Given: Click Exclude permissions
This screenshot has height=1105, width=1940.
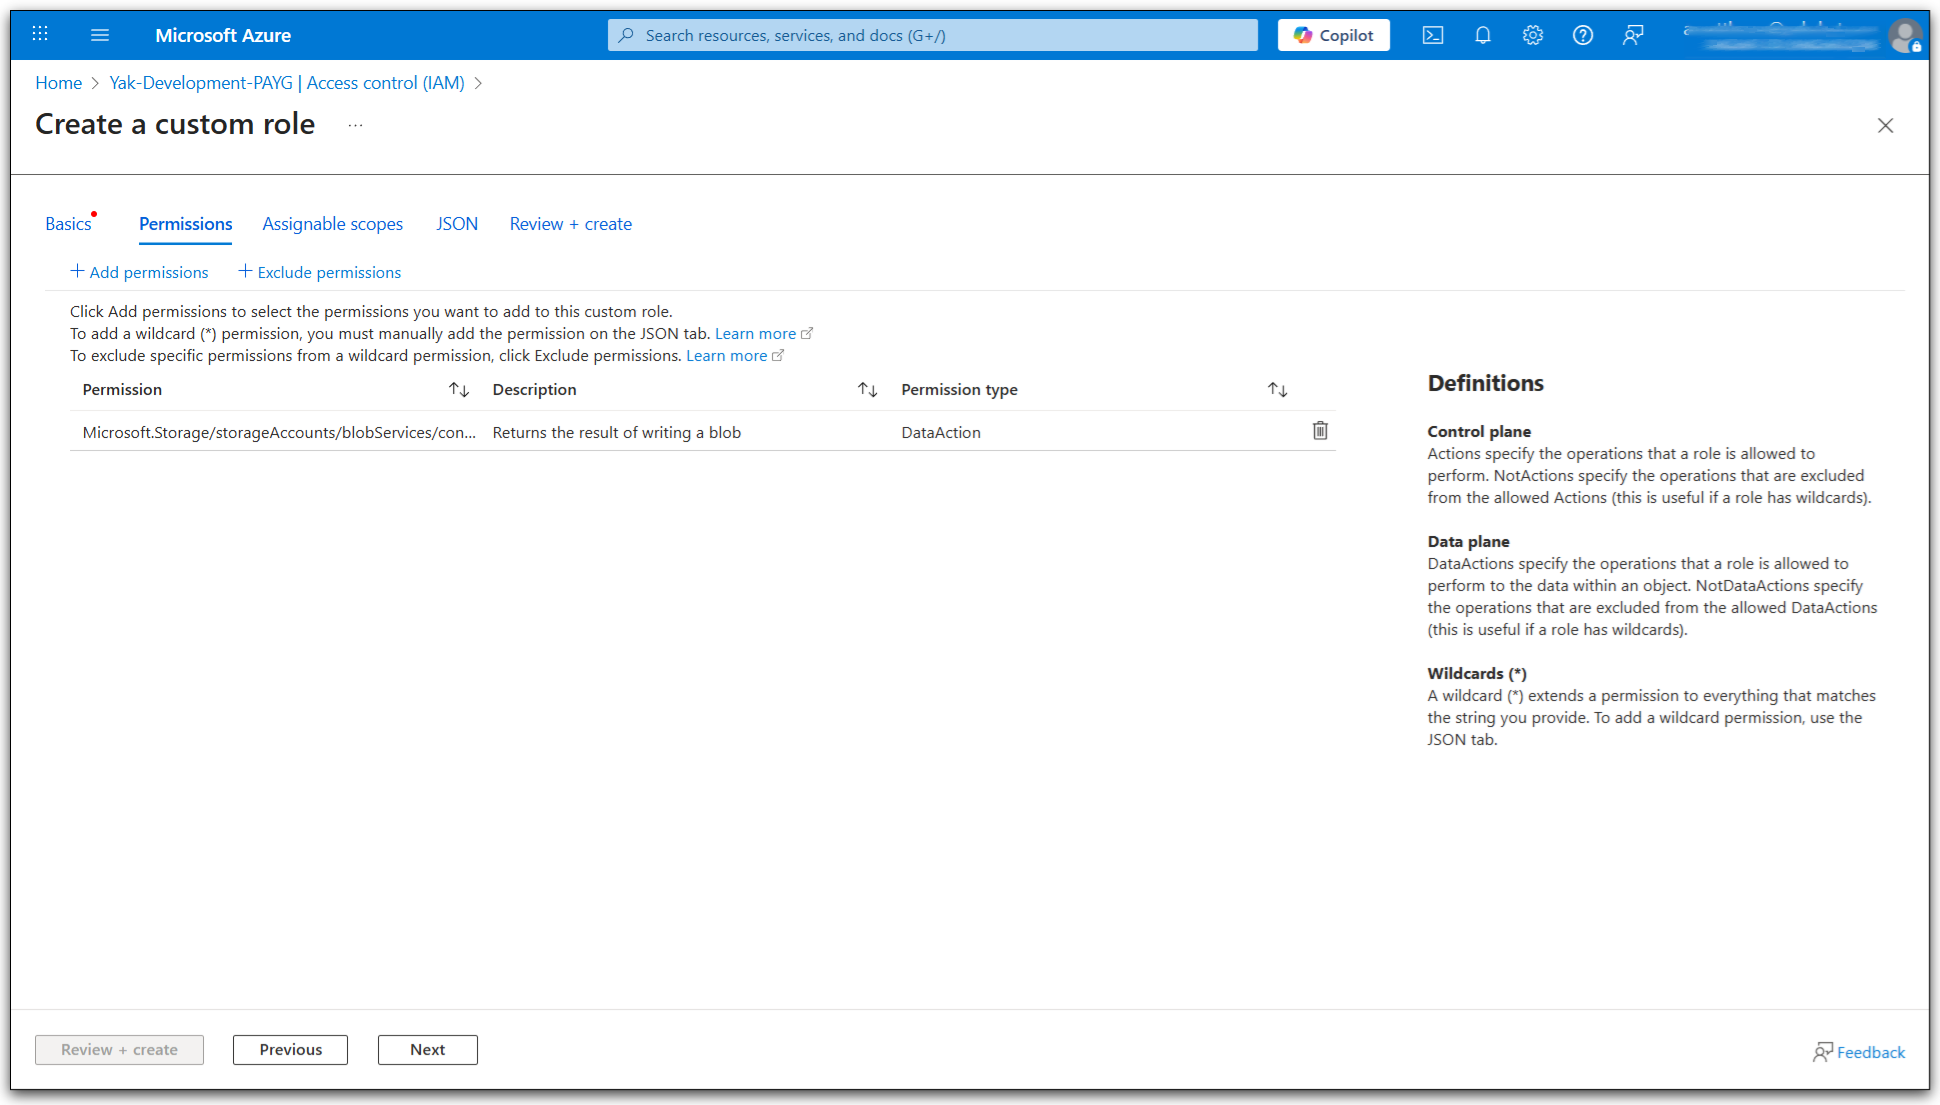Looking at the screenshot, I should 319,272.
